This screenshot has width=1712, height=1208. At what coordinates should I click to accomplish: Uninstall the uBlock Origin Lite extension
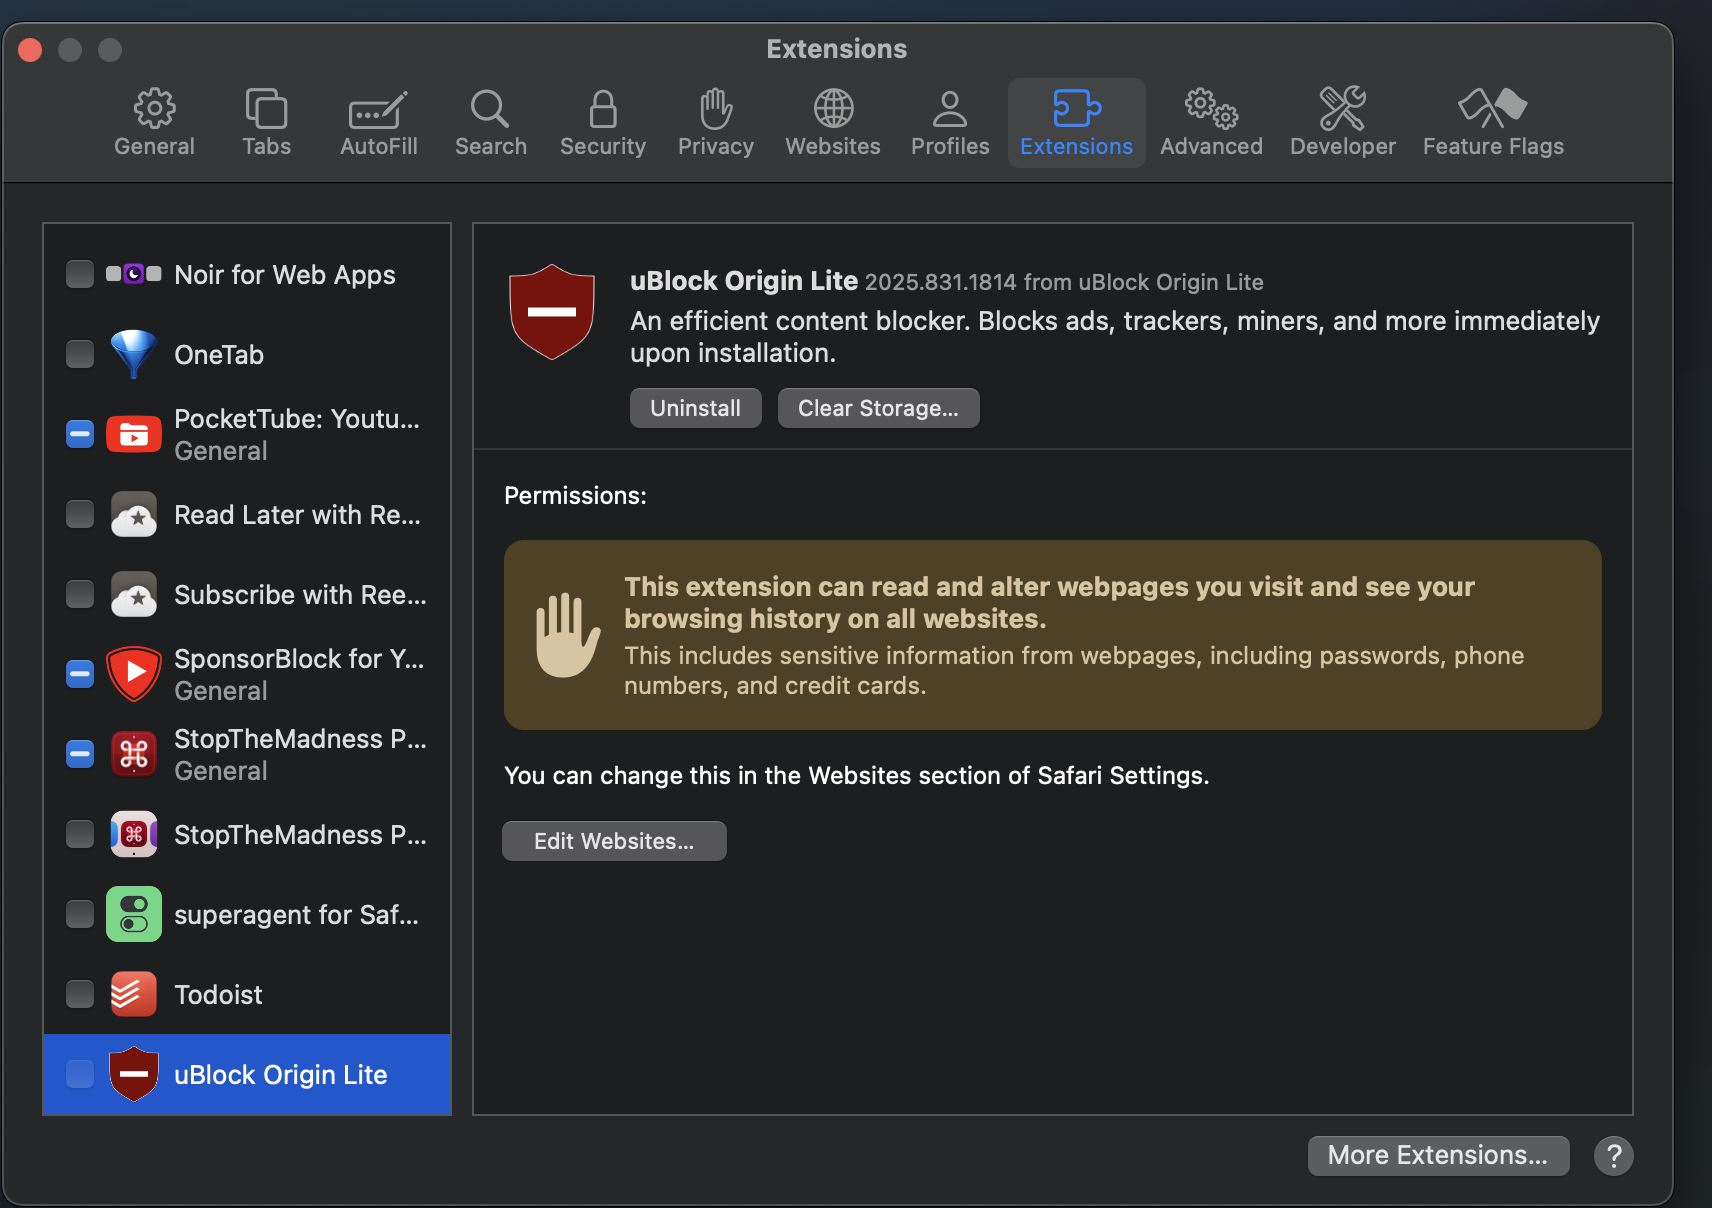(696, 408)
